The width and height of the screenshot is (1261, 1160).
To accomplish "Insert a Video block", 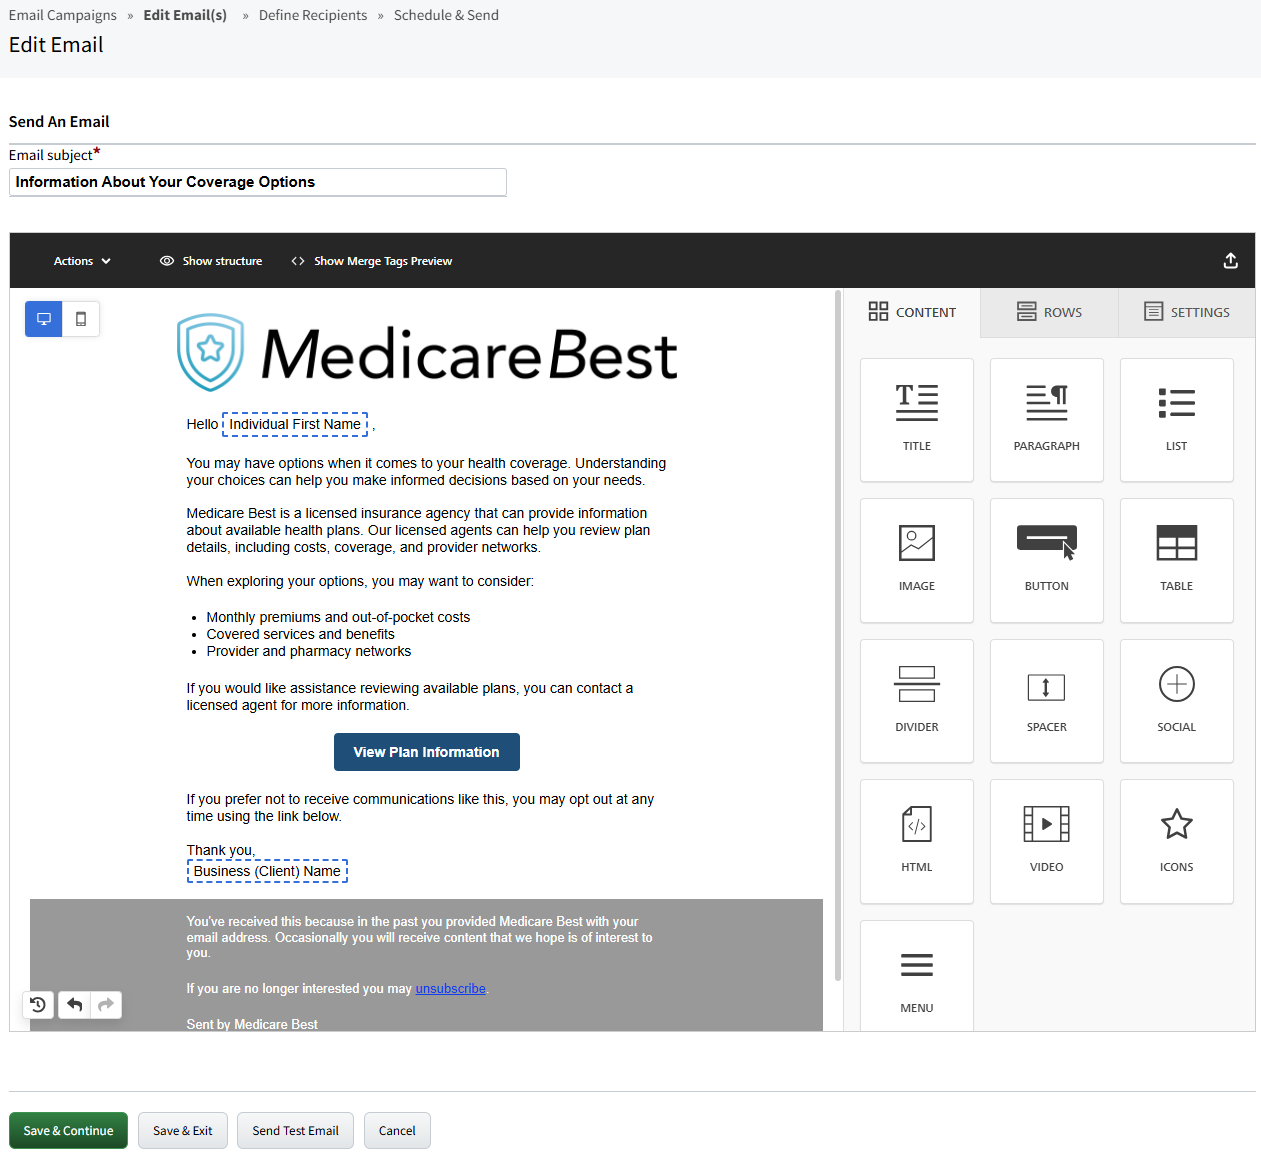I will click(x=1046, y=841).
